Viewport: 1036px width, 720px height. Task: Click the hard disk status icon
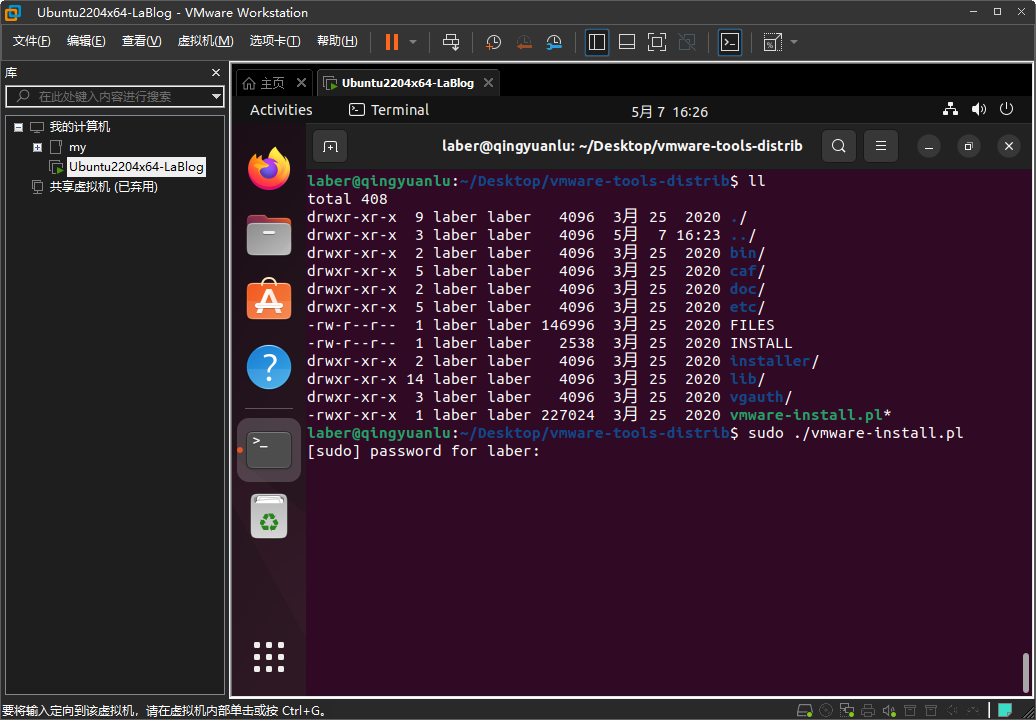tap(804, 711)
